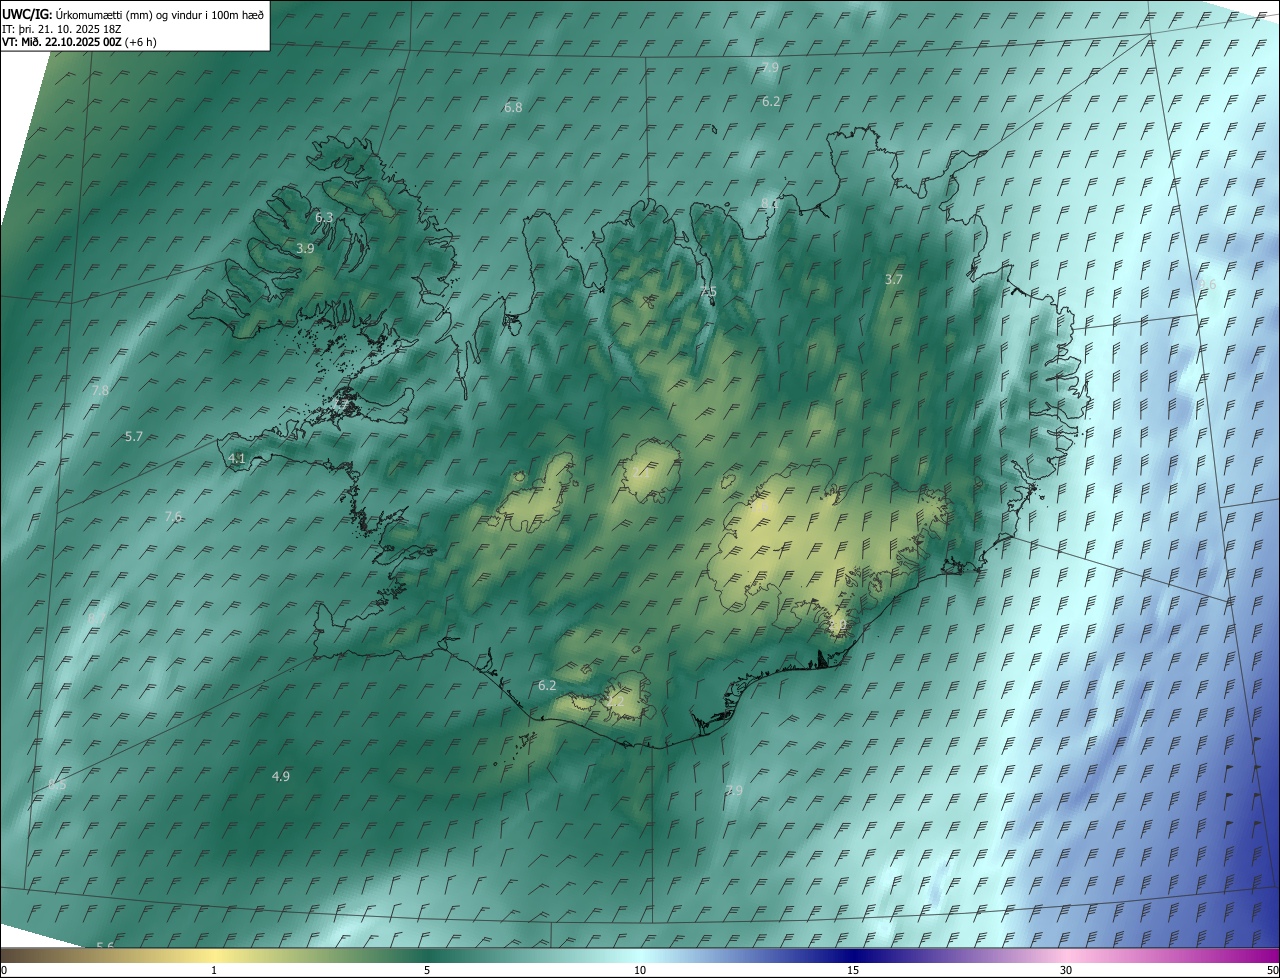Click the initial time line 'IT: þri. 21. 10. 2025 18Z'
The width and height of the screenshot is (1280, 978).
point(61,28)
